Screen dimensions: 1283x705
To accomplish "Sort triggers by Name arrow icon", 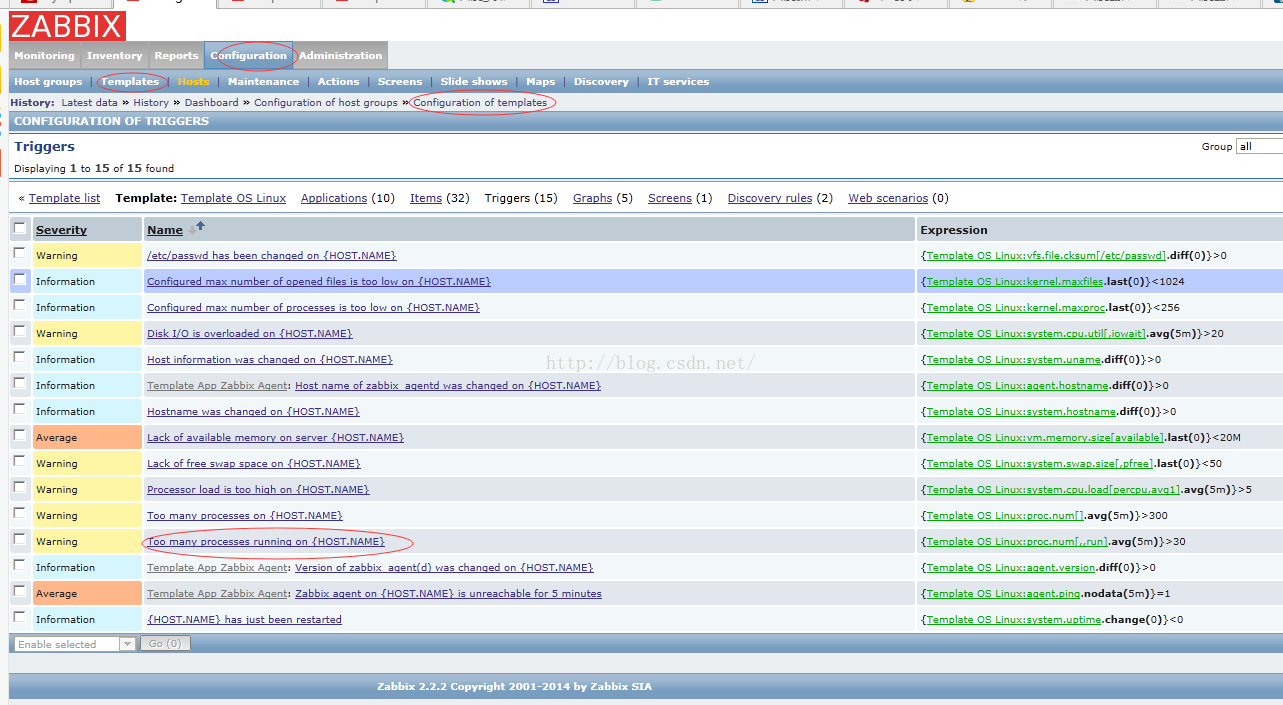I will point(197,228).
